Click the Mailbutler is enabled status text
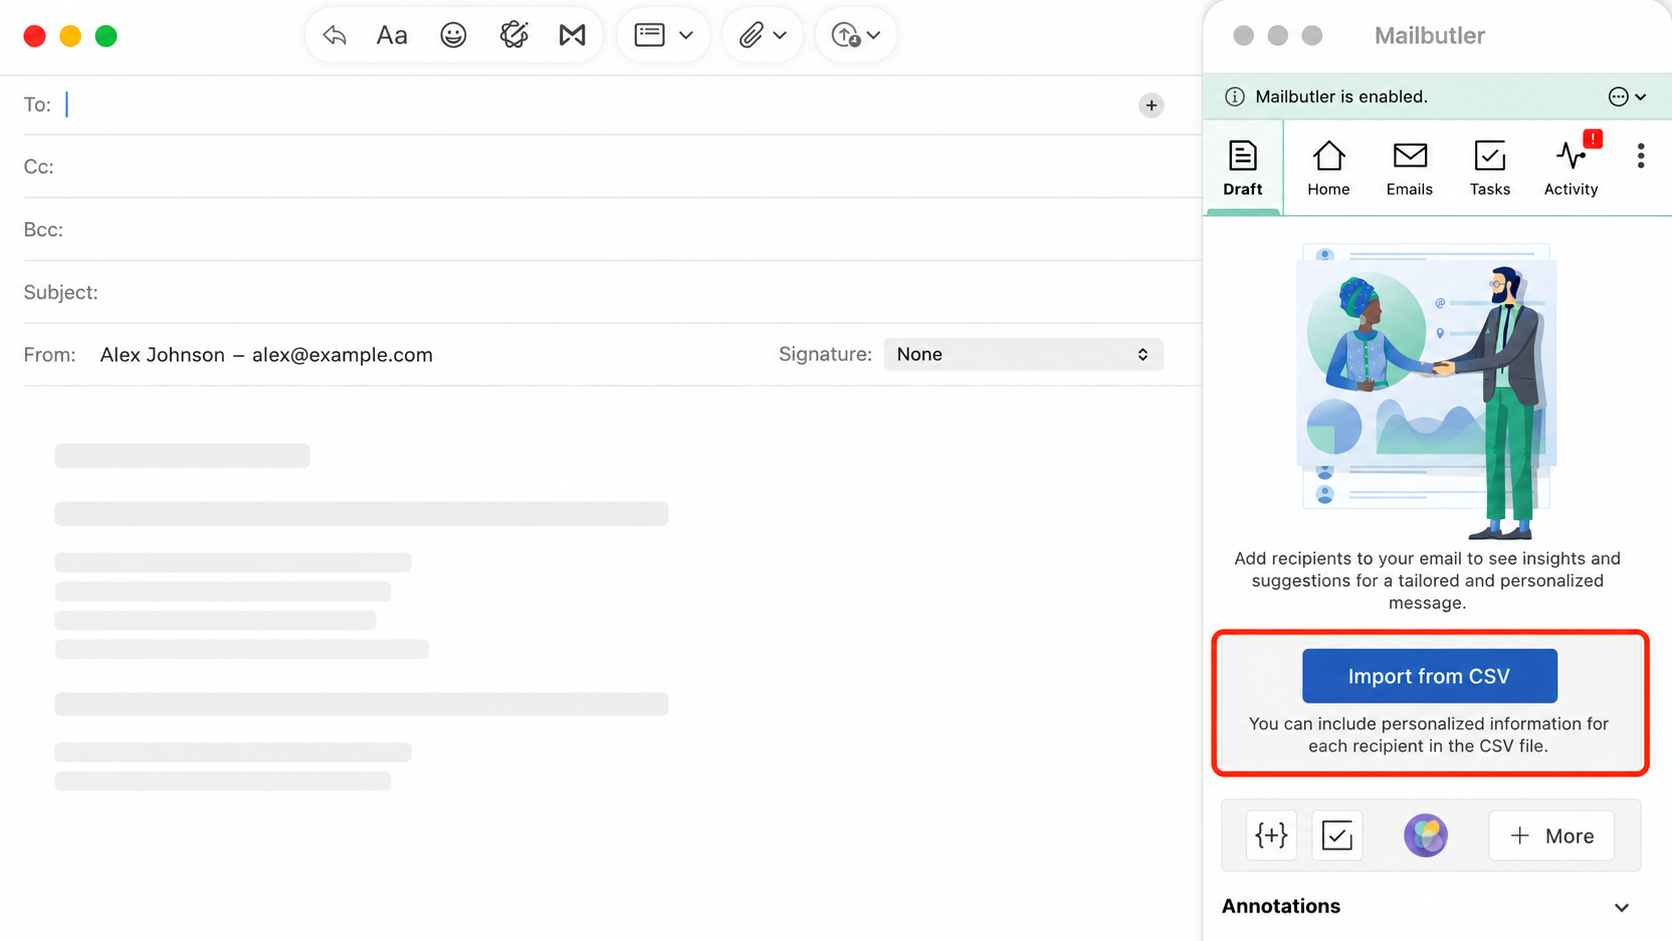1672x941 pixels. [1341, 97]
